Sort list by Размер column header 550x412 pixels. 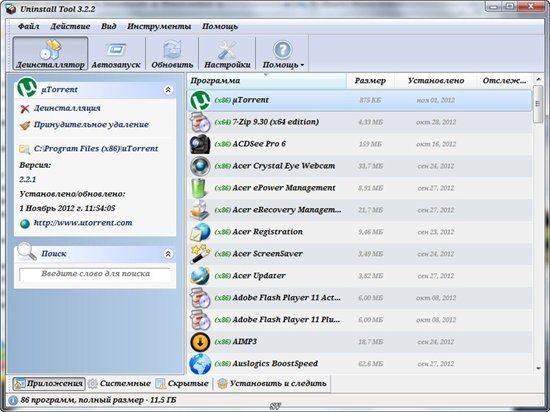370,81
